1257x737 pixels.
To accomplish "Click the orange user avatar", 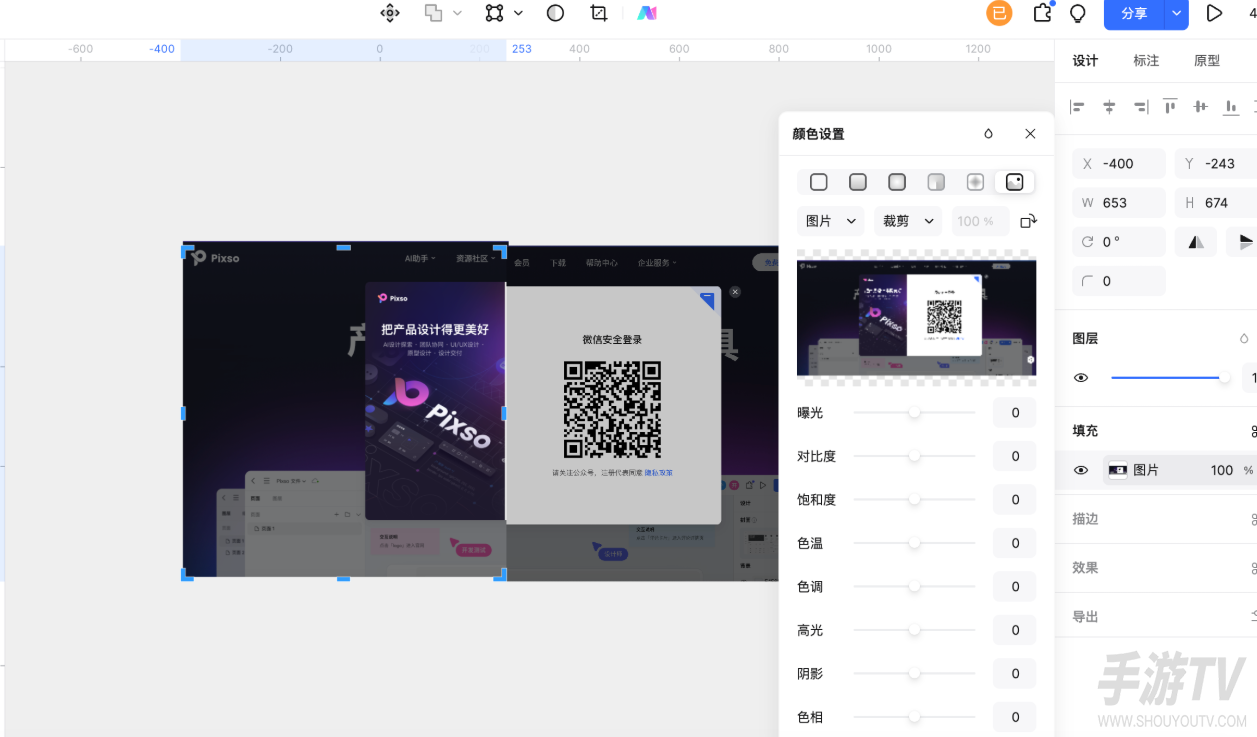I will [999, 13].
